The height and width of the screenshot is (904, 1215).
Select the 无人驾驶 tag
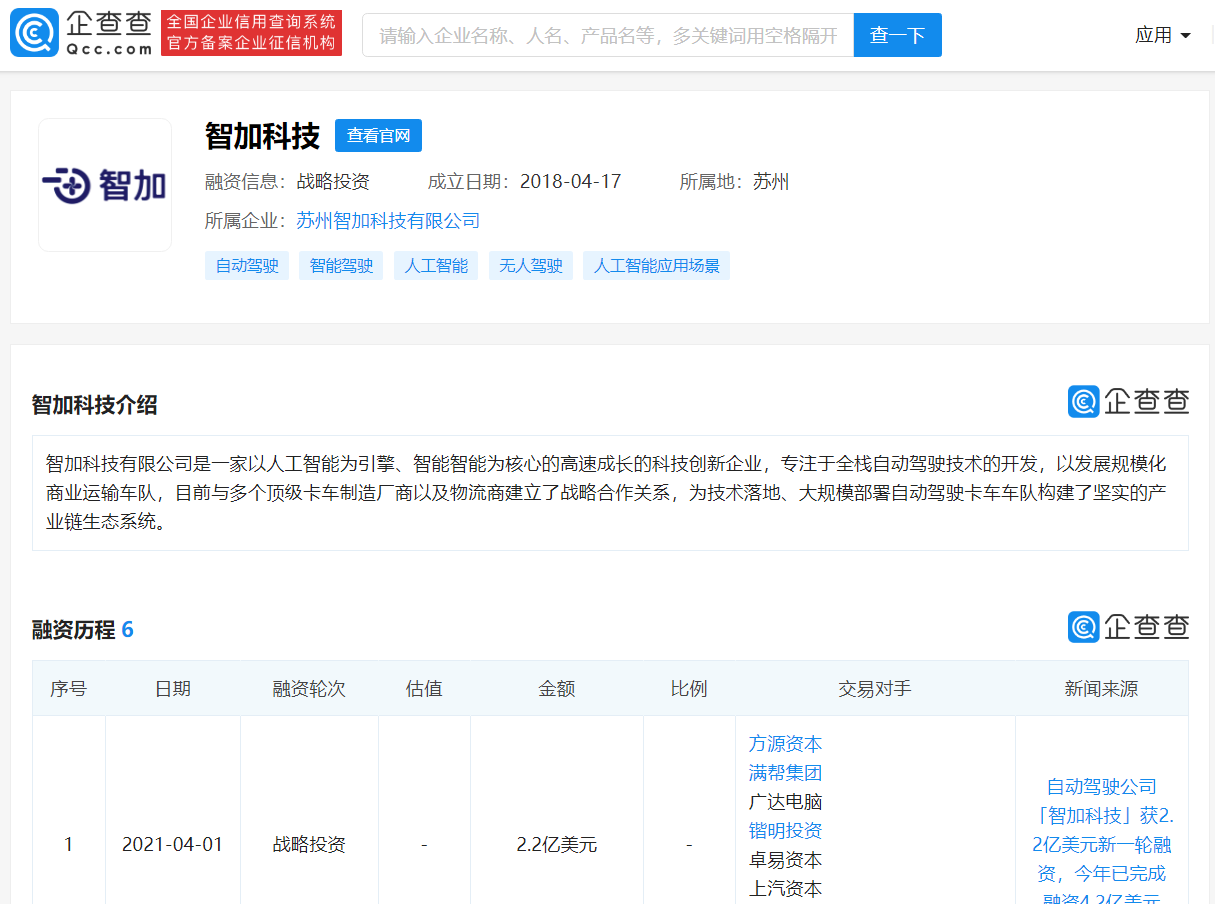coord(530,265)
